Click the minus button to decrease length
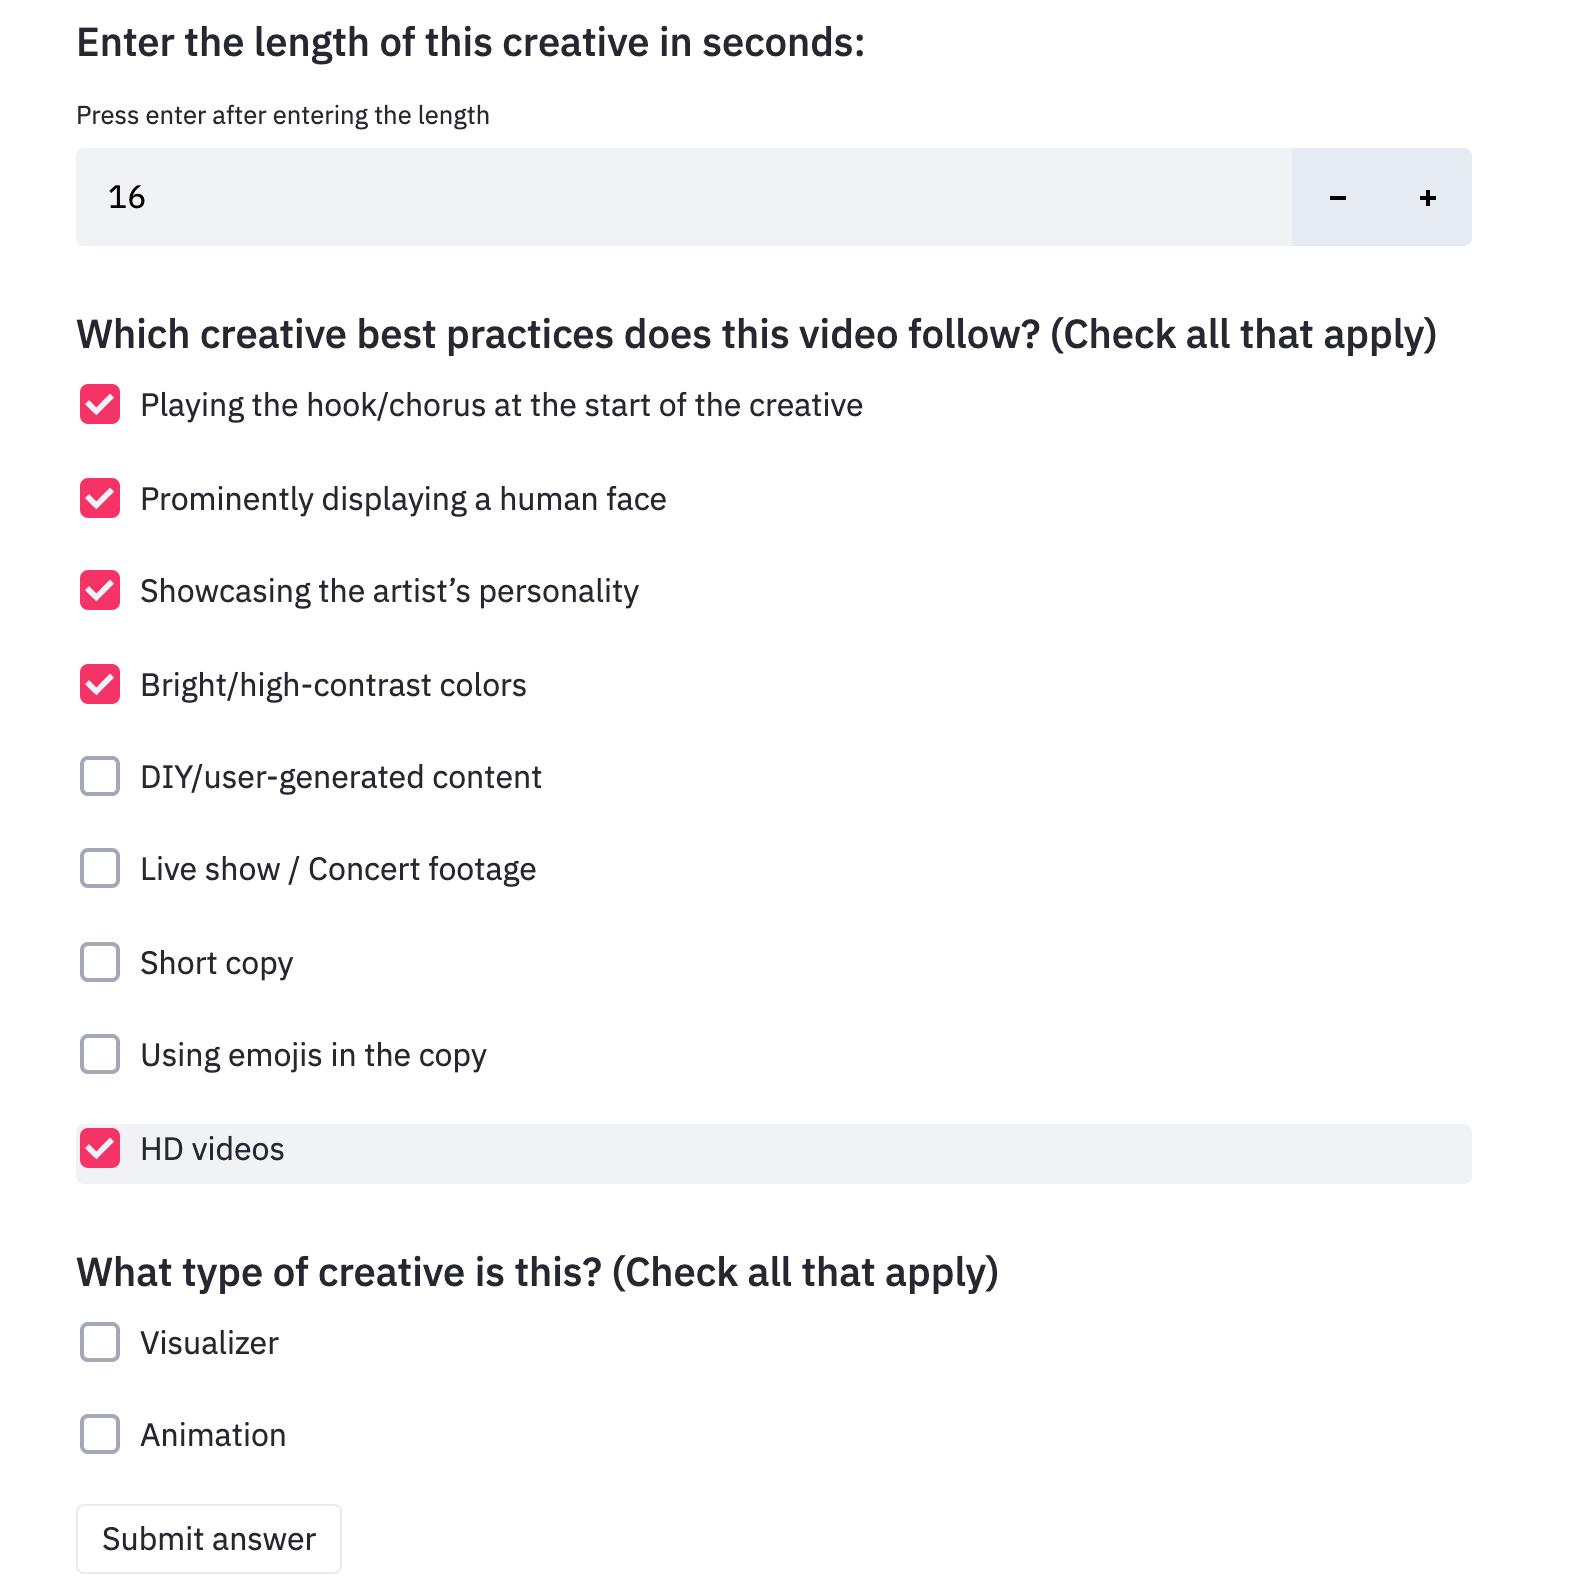Viewport: 1594px width, 1596px height. pos(1337,198)
